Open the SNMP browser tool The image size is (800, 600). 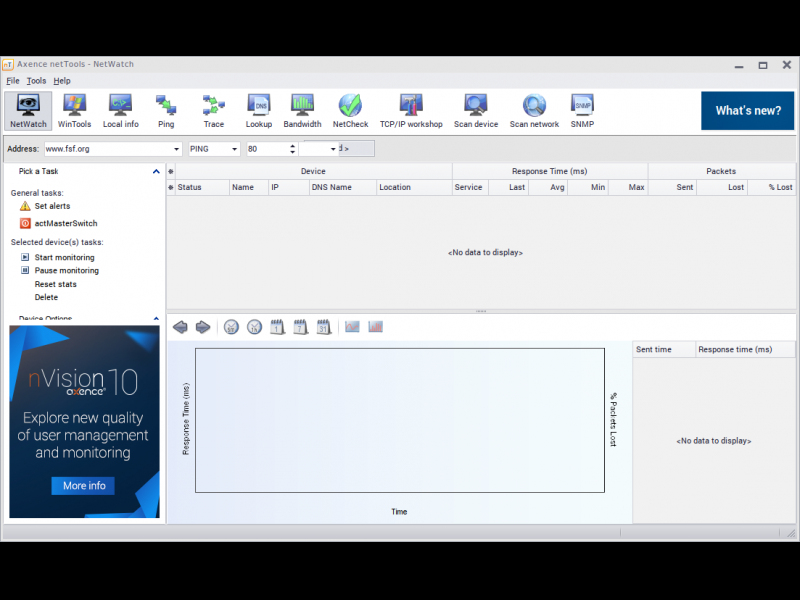tap(582, 111)
